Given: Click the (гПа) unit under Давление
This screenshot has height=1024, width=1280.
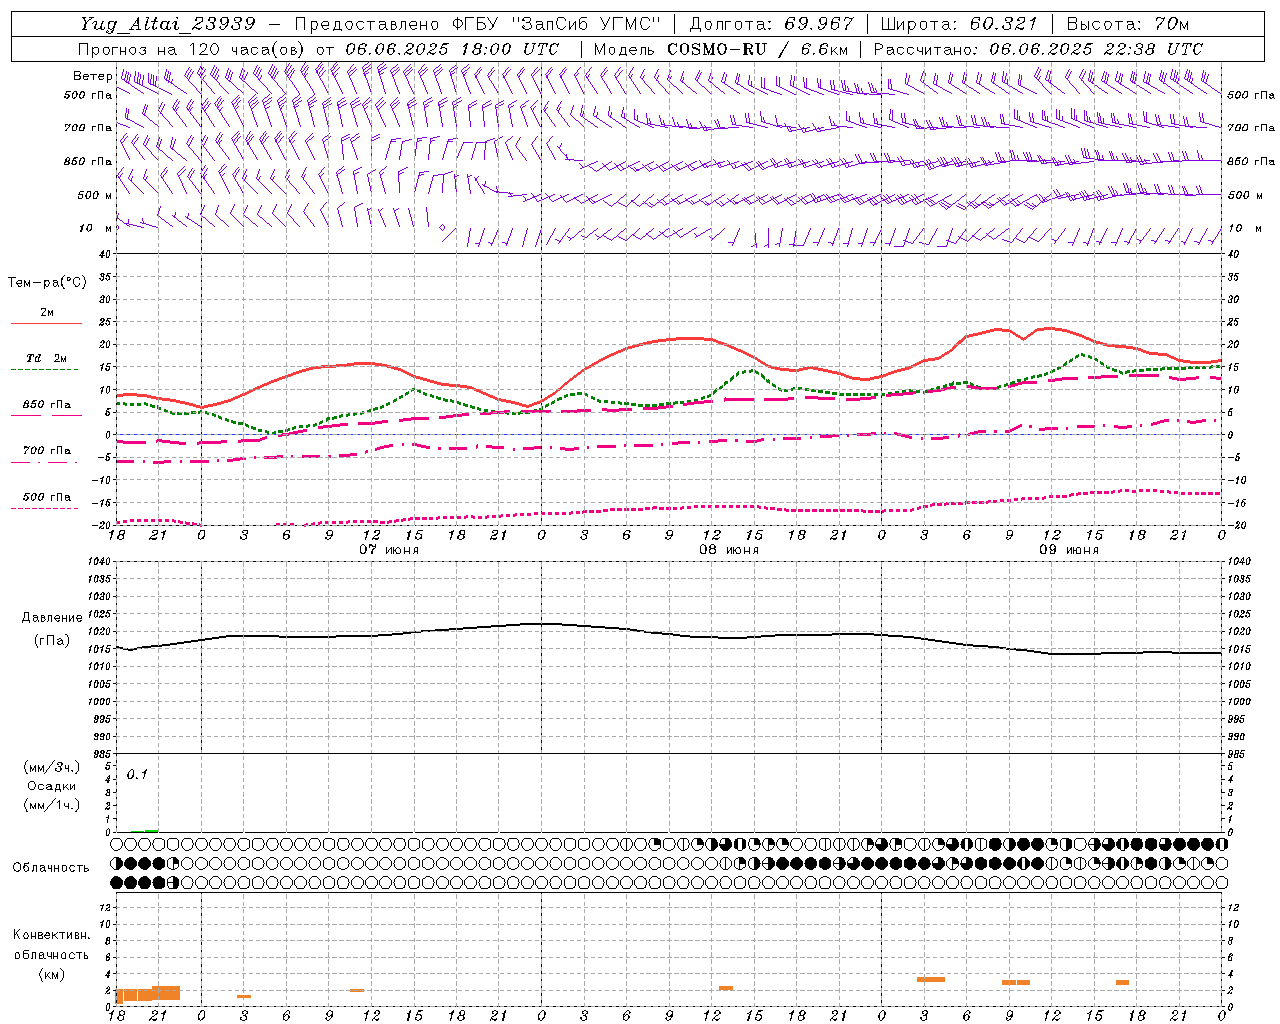Looking at the screenshot, I should tap(52, 641).
